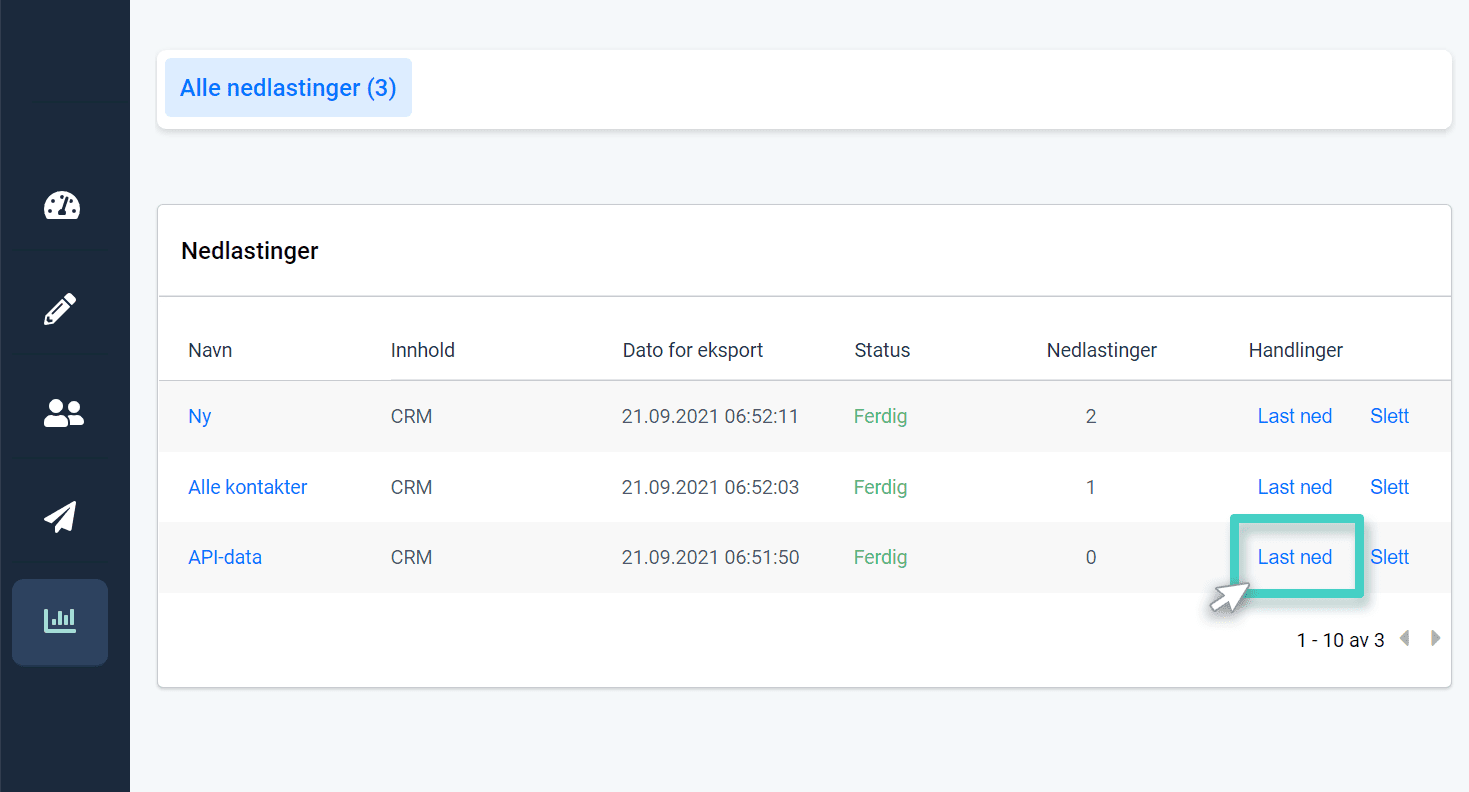Download the Alle kontakter export

[1295, 487]
